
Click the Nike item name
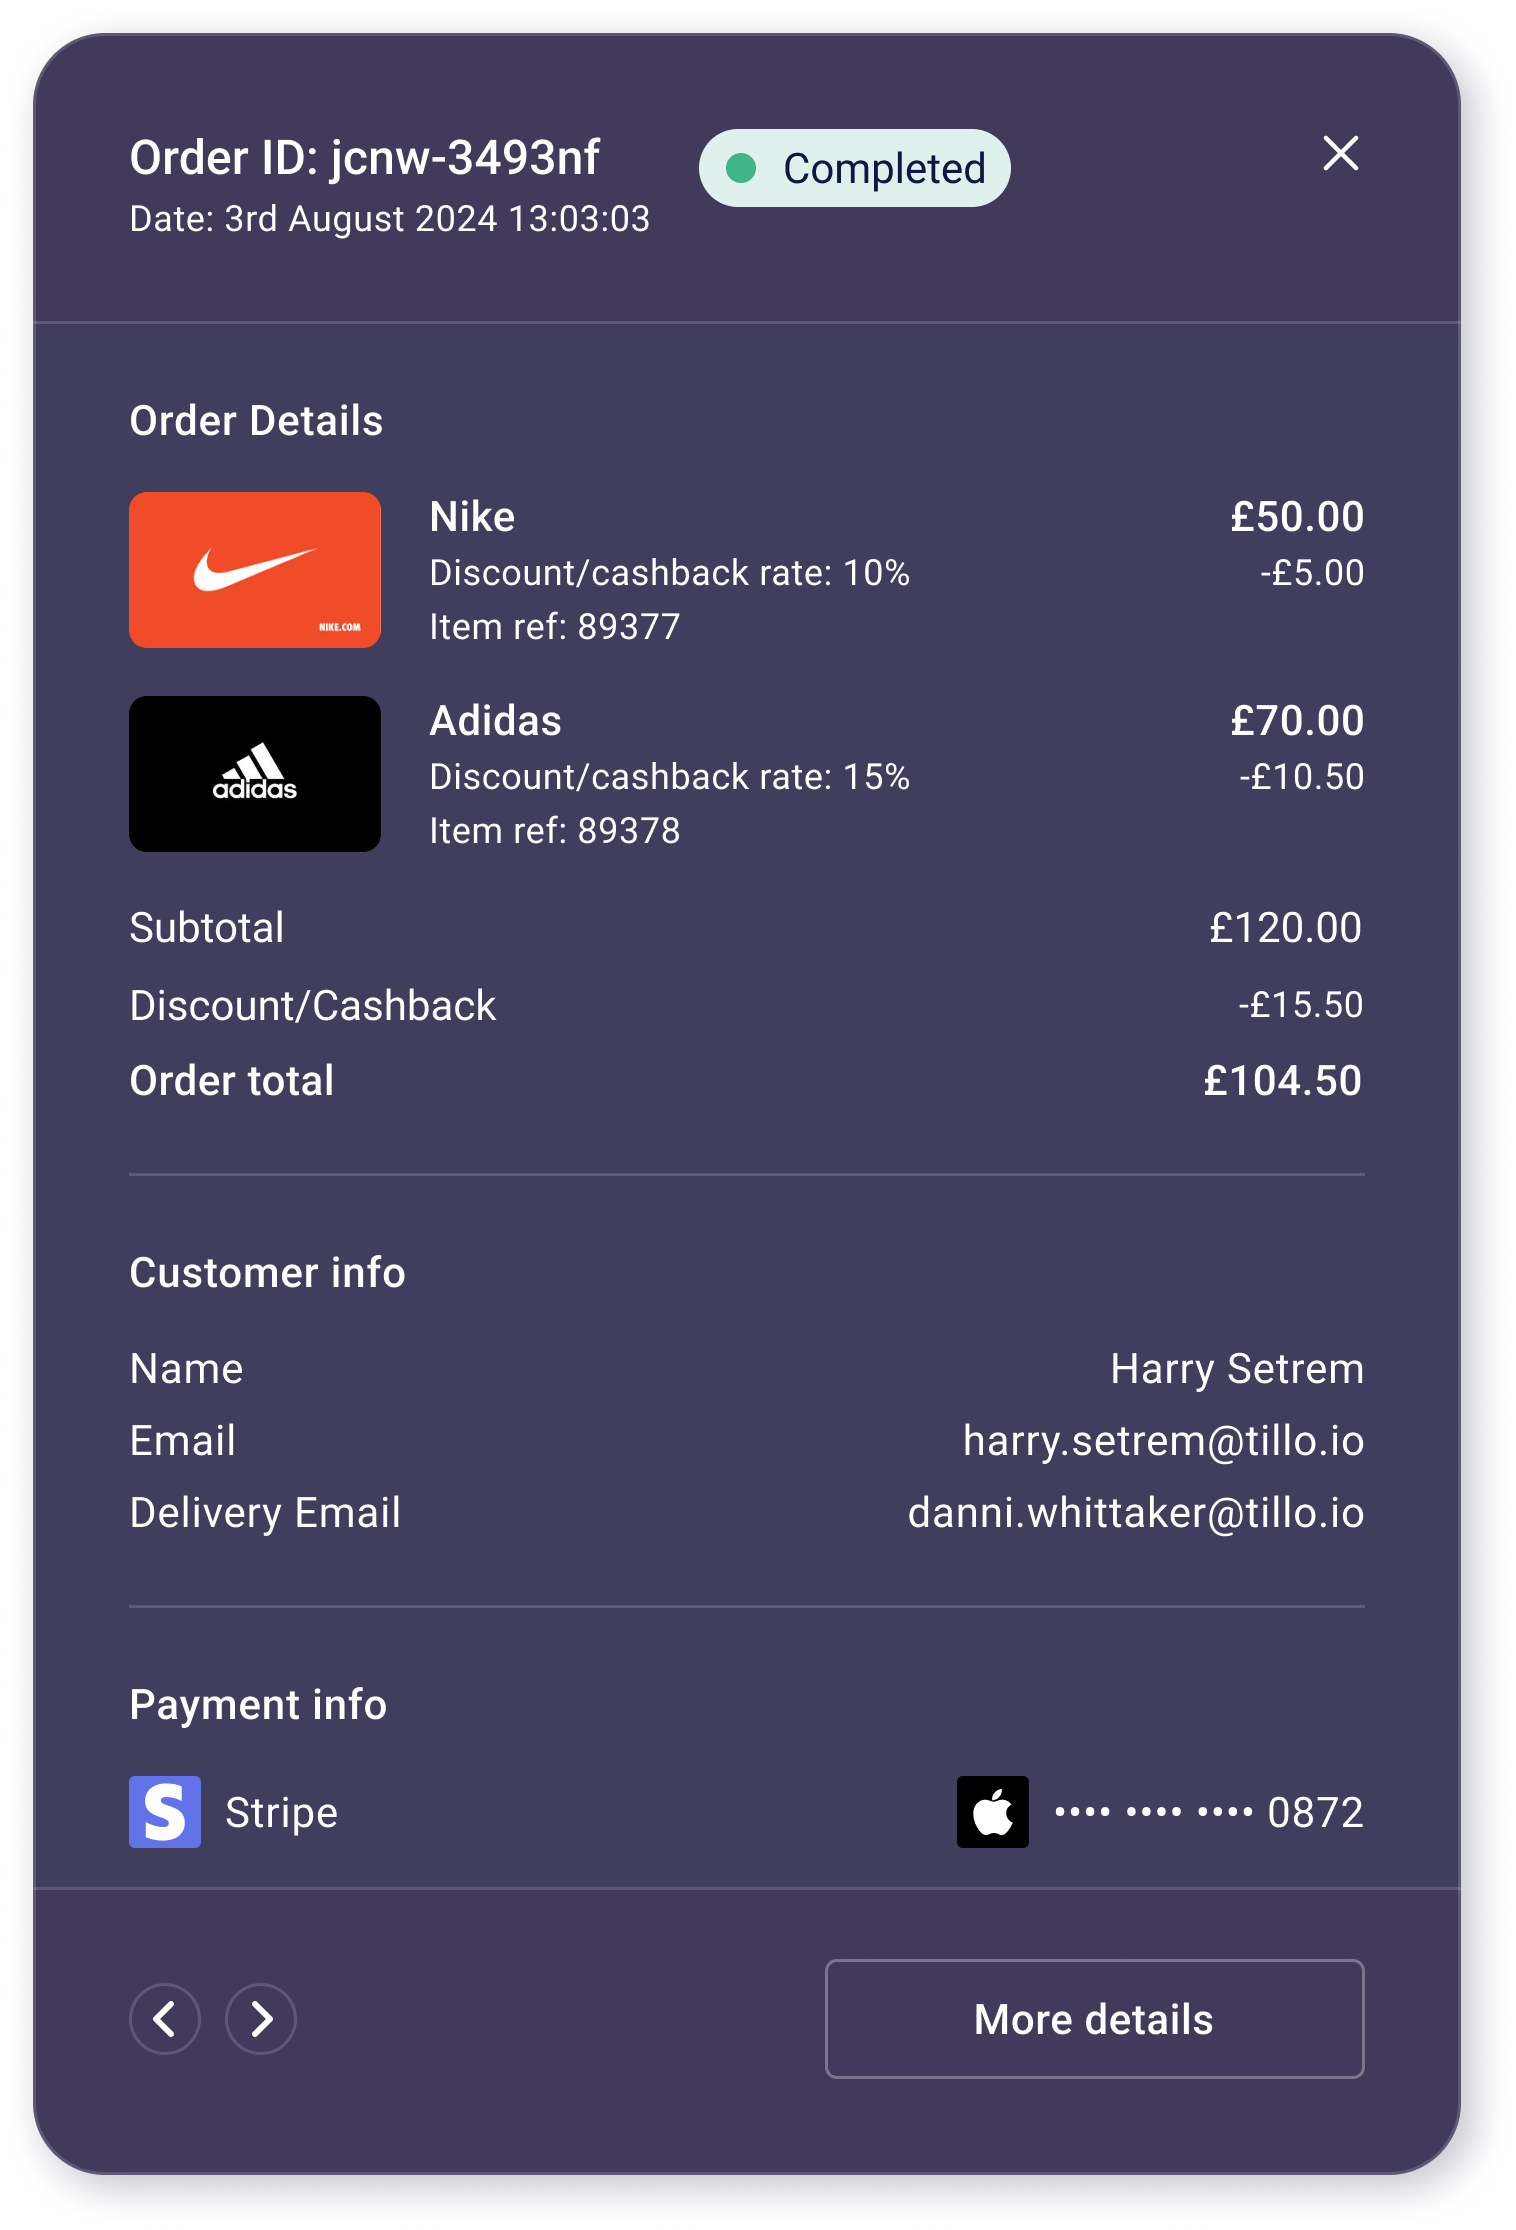point(472,517)
